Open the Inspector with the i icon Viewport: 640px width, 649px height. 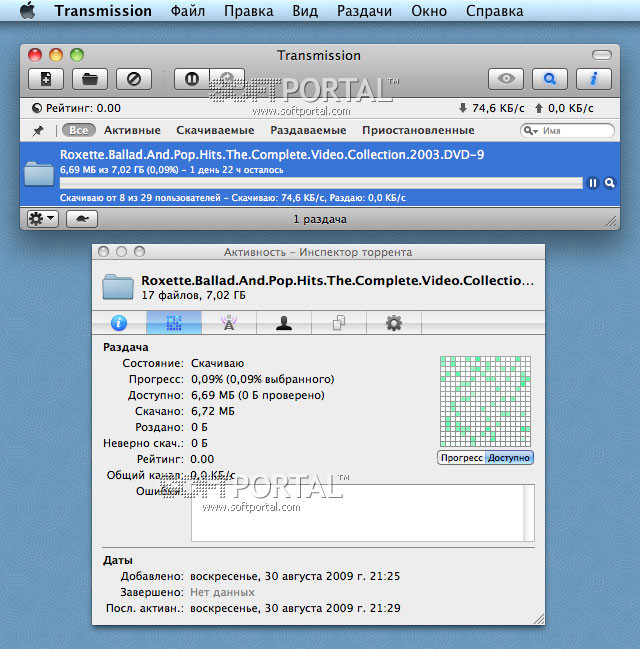[594, 79]
